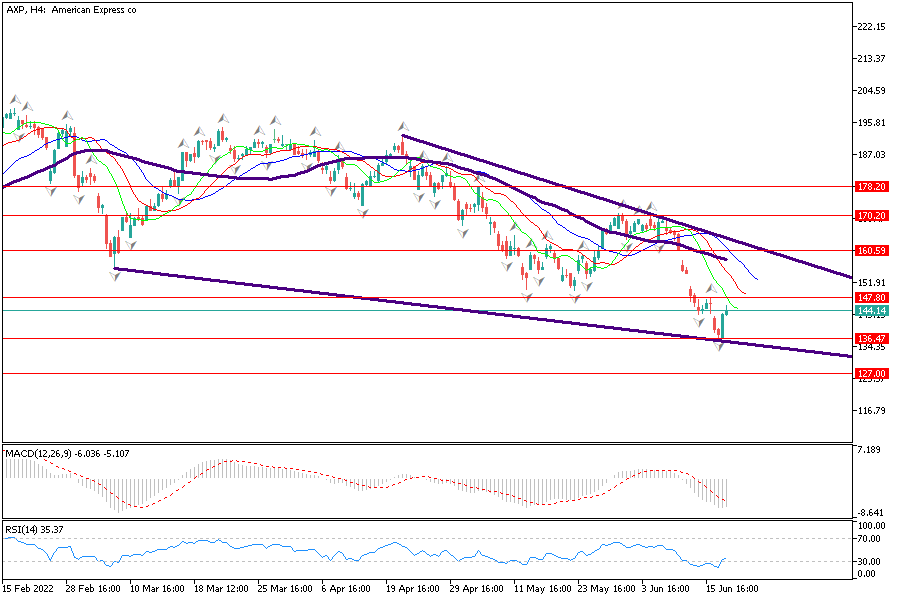Click the 147.80 price level label
Viewport: 900px width, 600px height.
click(x=871, y=297)
